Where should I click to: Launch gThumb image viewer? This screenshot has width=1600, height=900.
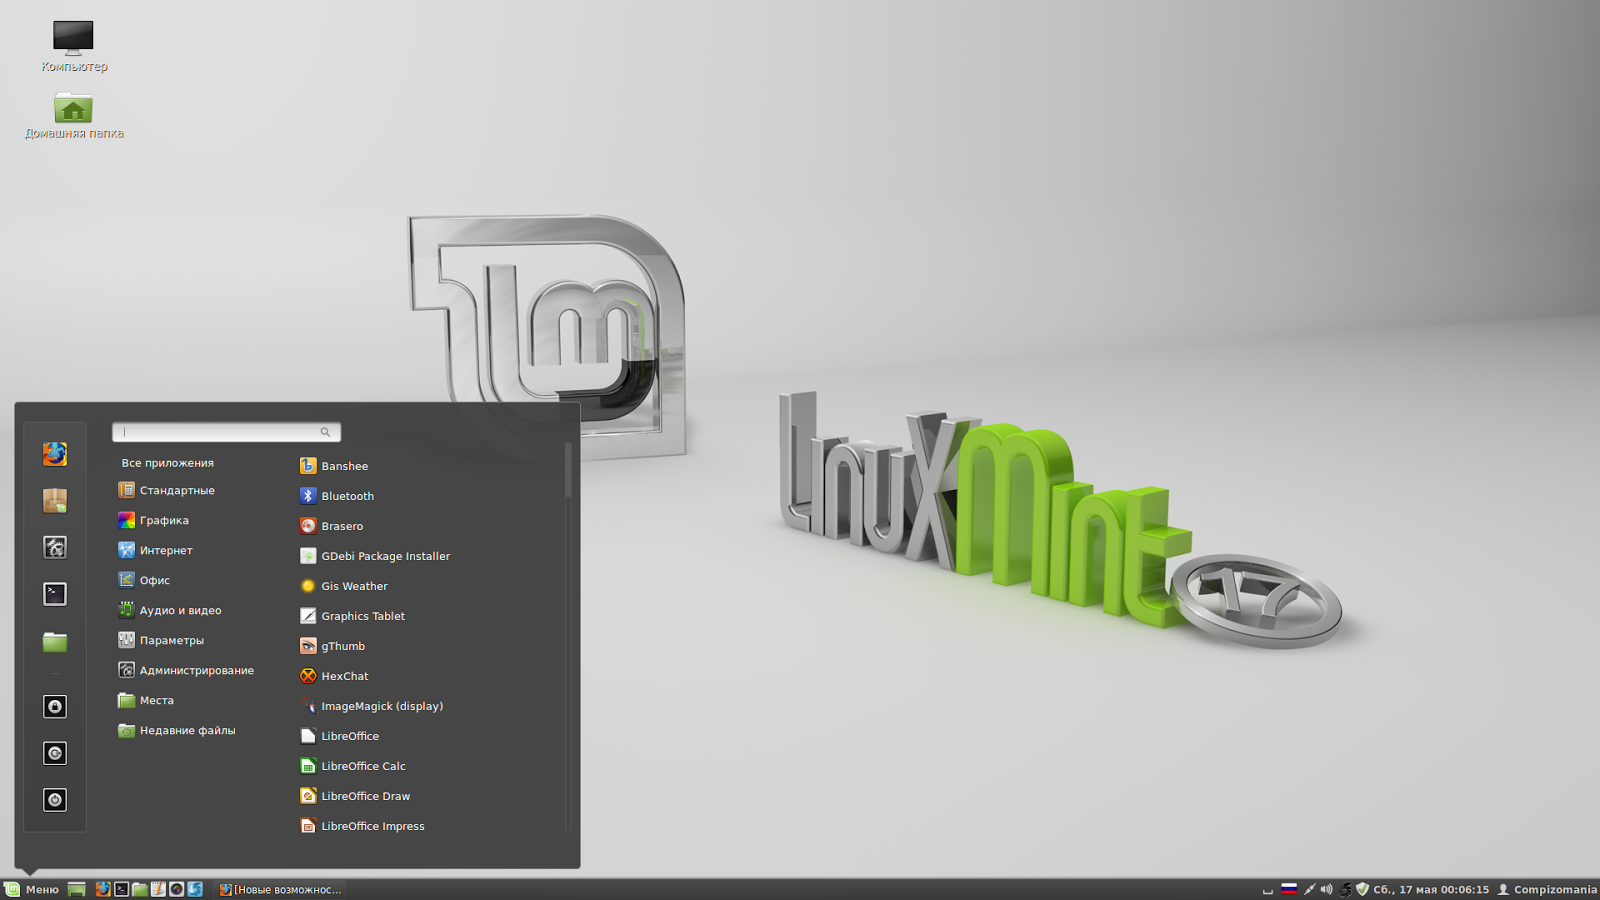pos(332,646)
